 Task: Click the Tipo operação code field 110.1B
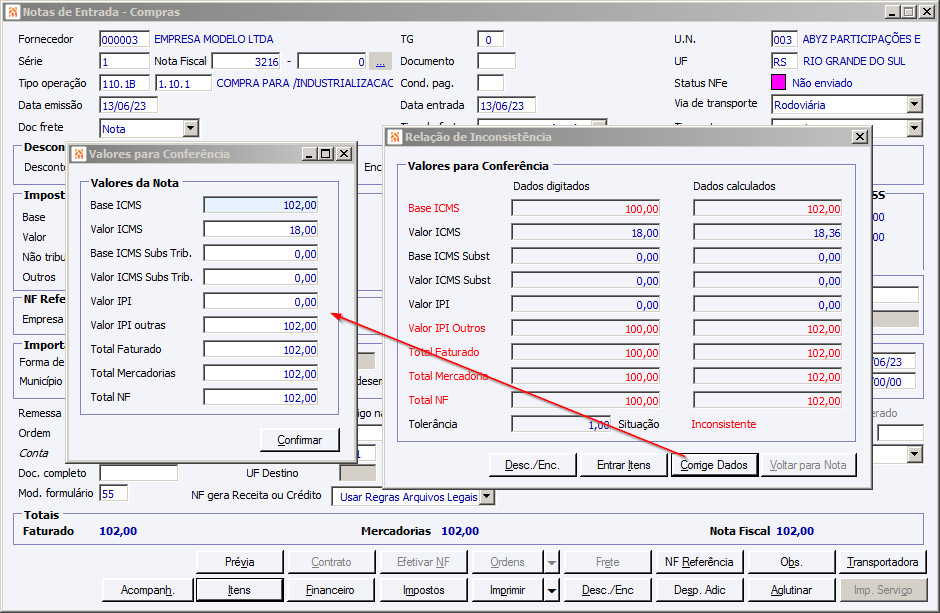[126, 83]
